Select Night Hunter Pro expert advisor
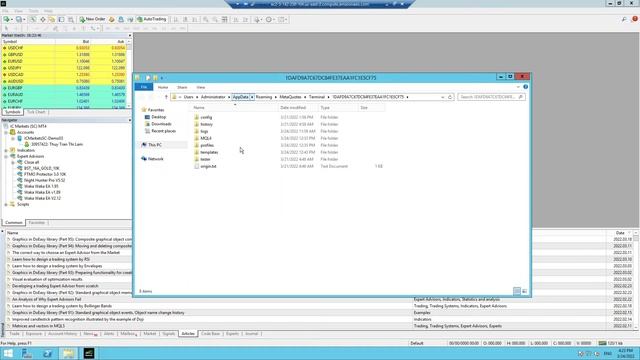640x360 pixels. click(x=44, y=180)
